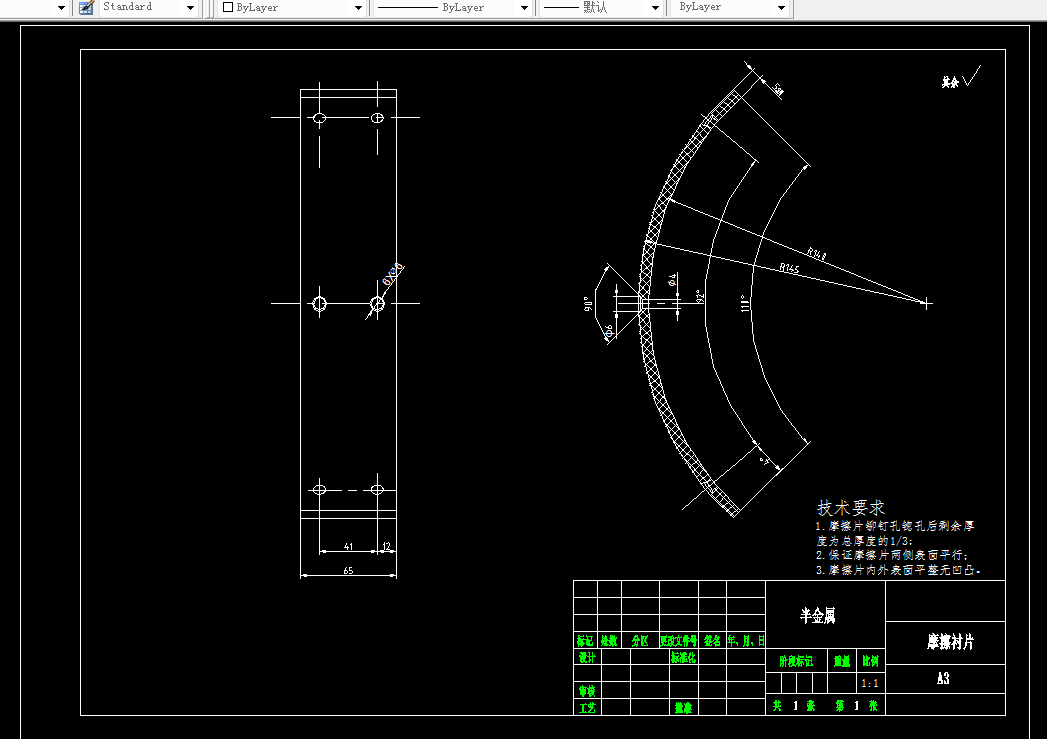This screenshot has height=739, width=1047.
Task: Select the 41 dimension text
Action: [348, 546]
